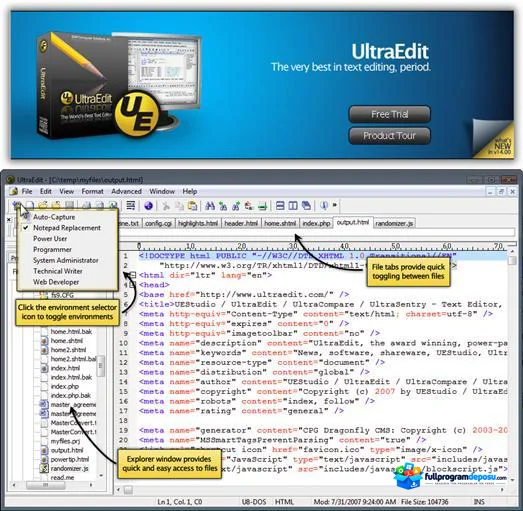This screenshot has height=511, width=523.
Task: Open the Advanced menu
Action: point(126,191)
